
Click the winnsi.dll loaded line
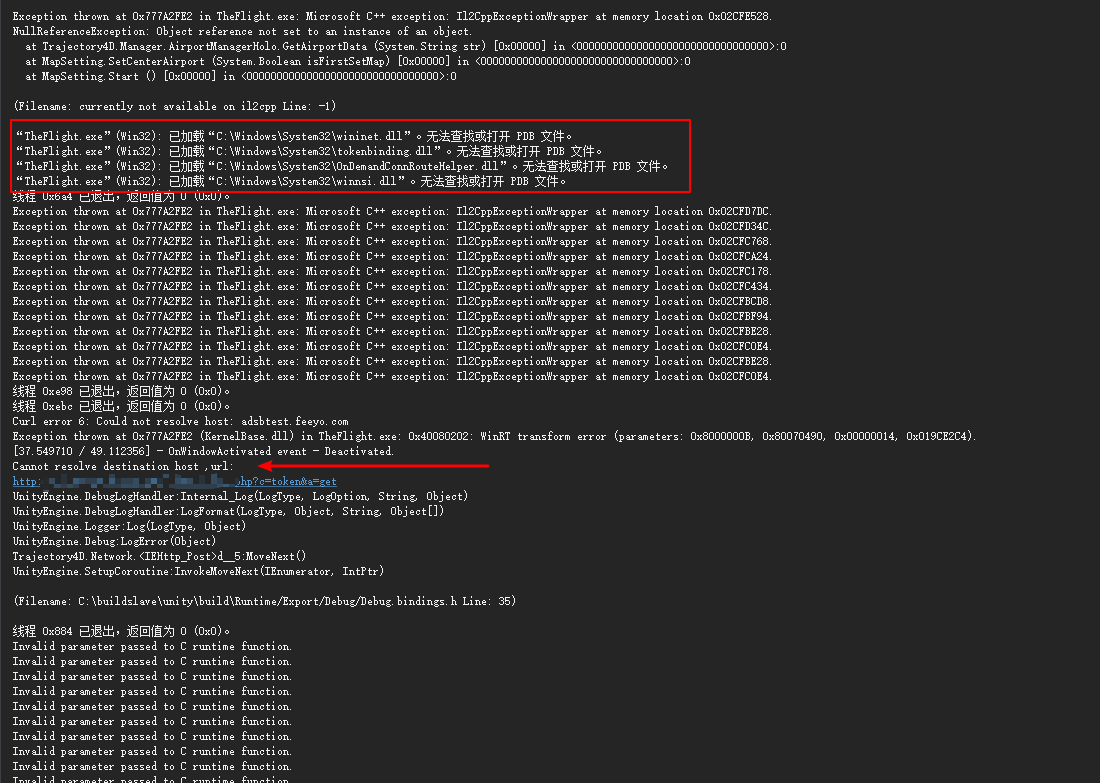pyautogui.click(x=291, y=181)
